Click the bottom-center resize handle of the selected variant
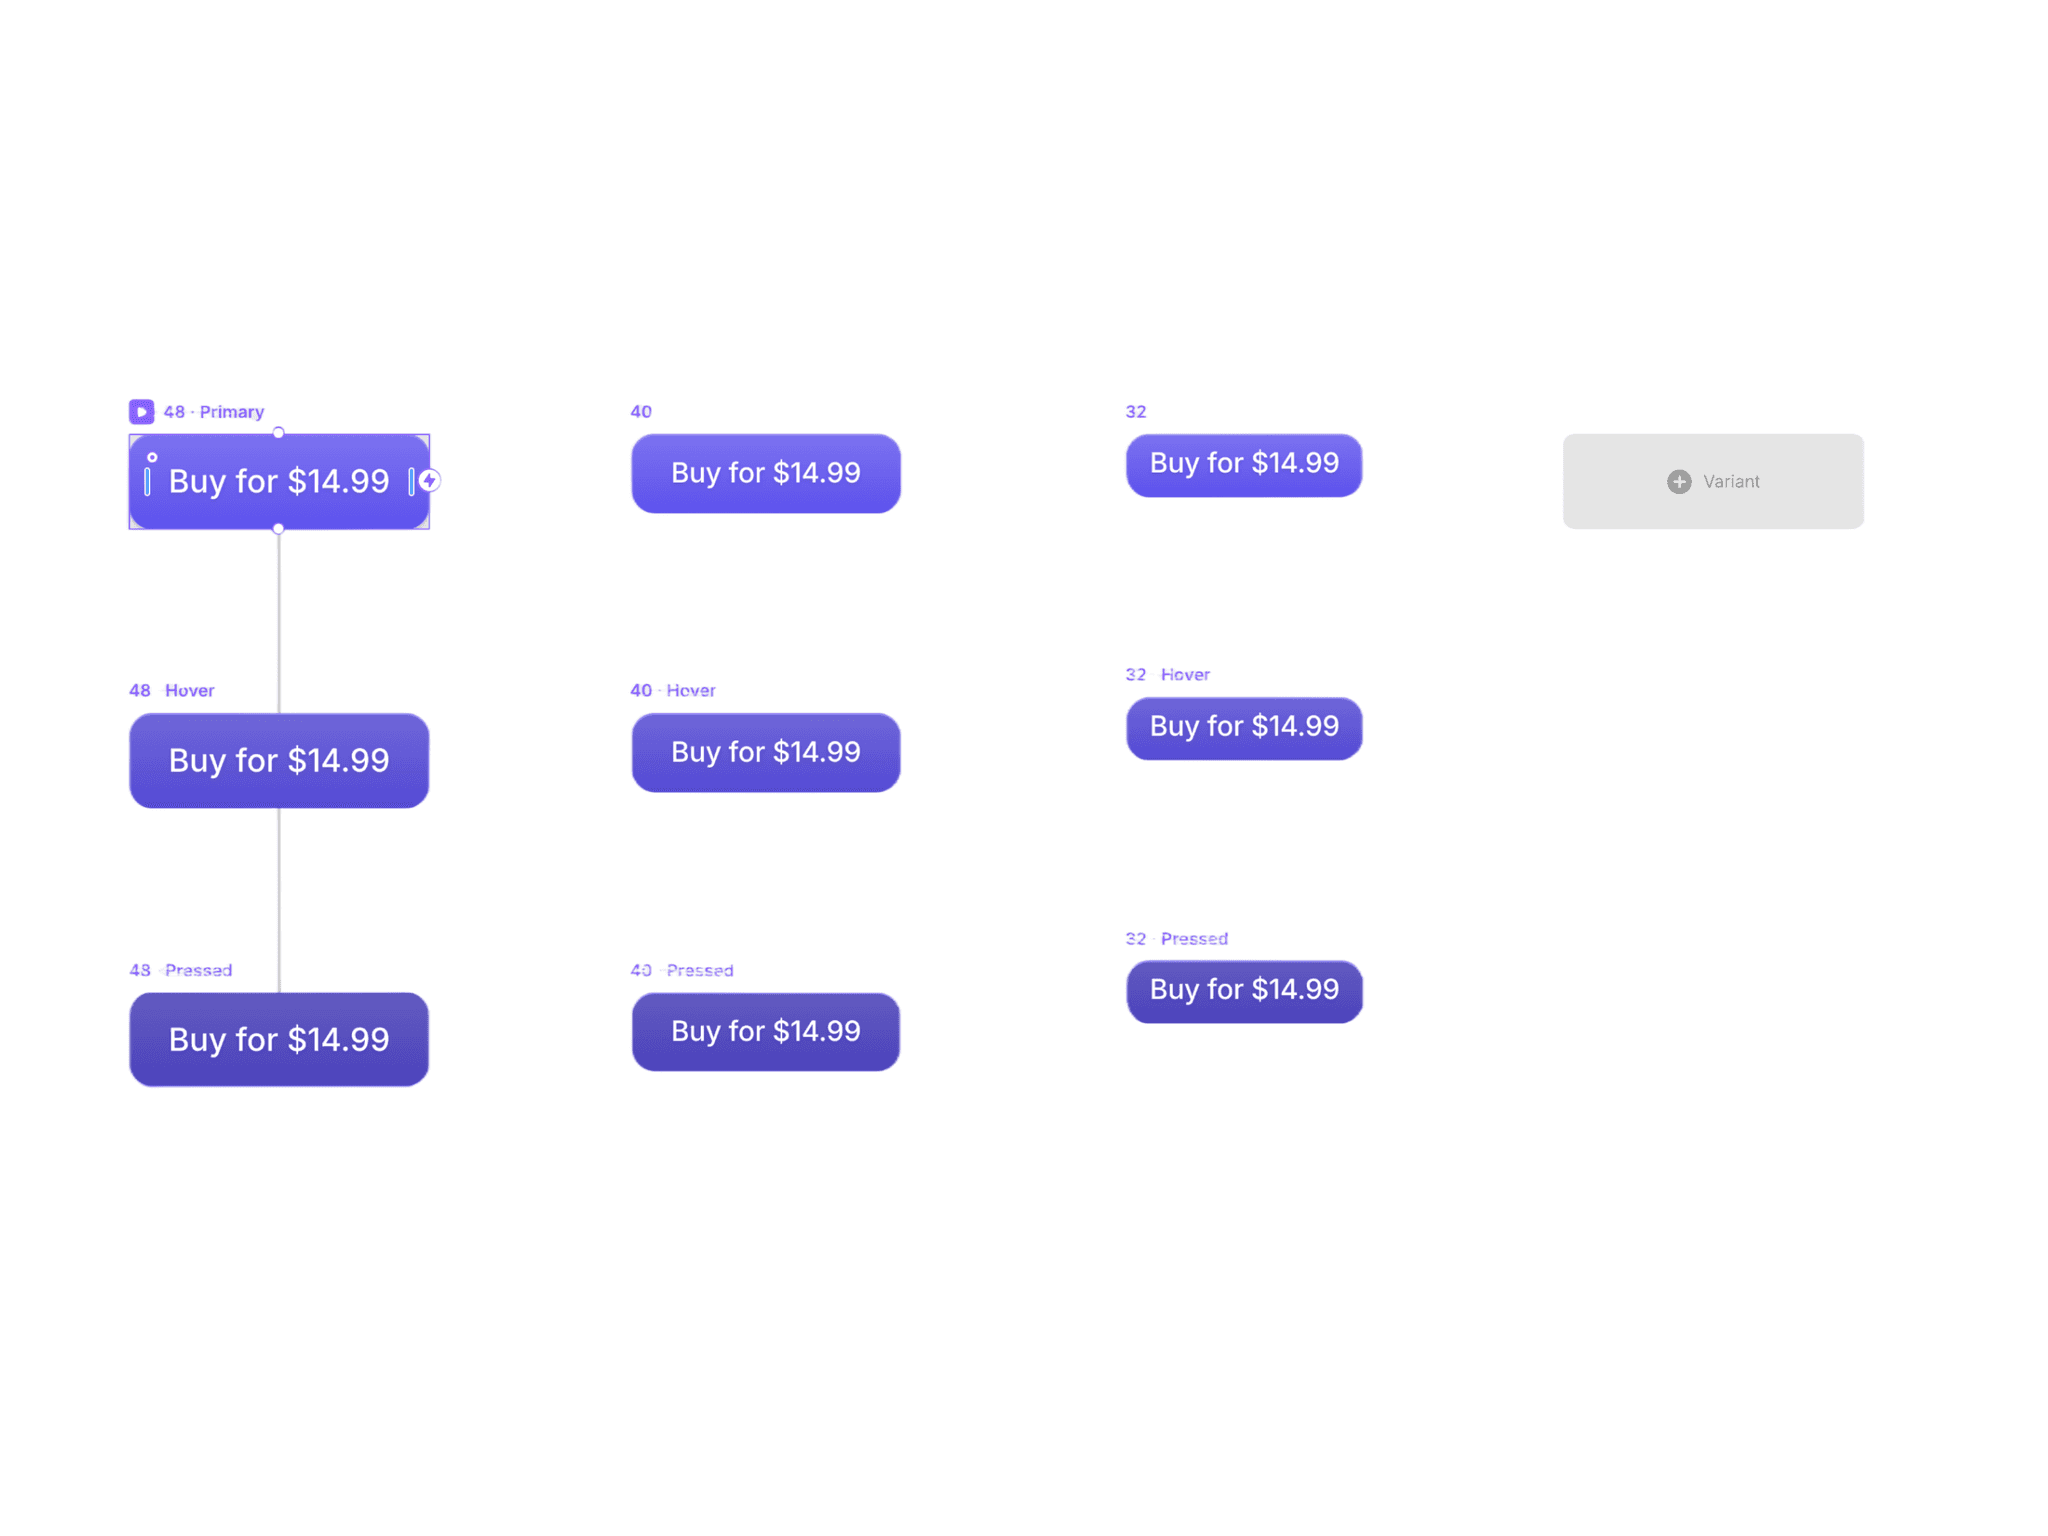2048x1536 pixels. click(x=278, y=530)
